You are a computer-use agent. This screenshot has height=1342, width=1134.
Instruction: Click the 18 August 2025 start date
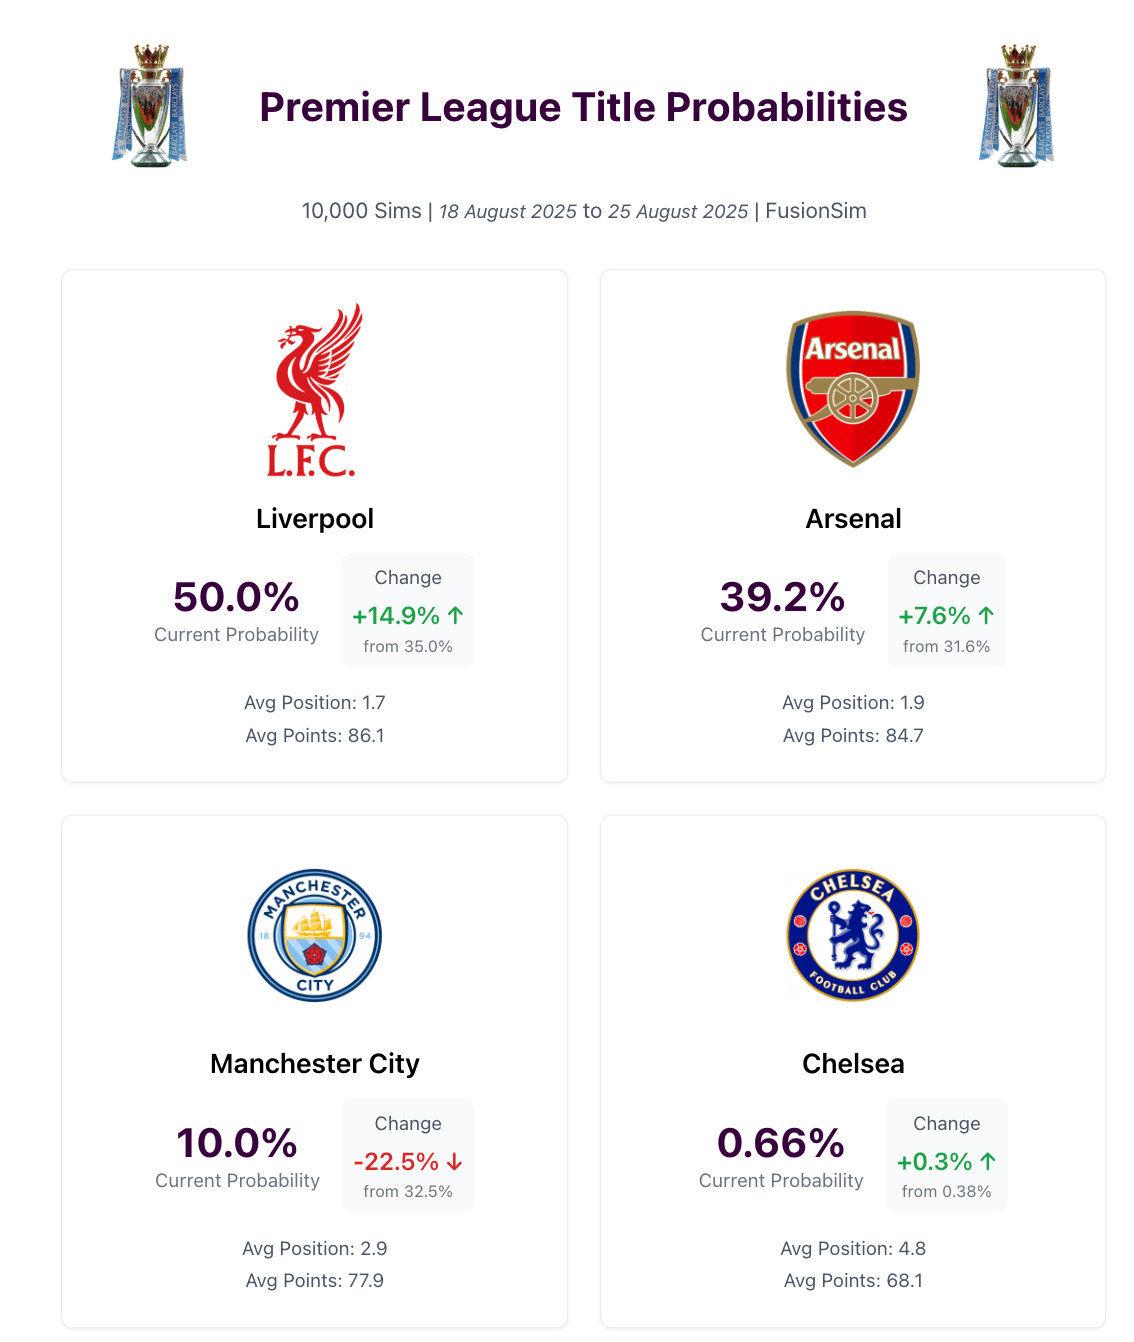point(507,212)
